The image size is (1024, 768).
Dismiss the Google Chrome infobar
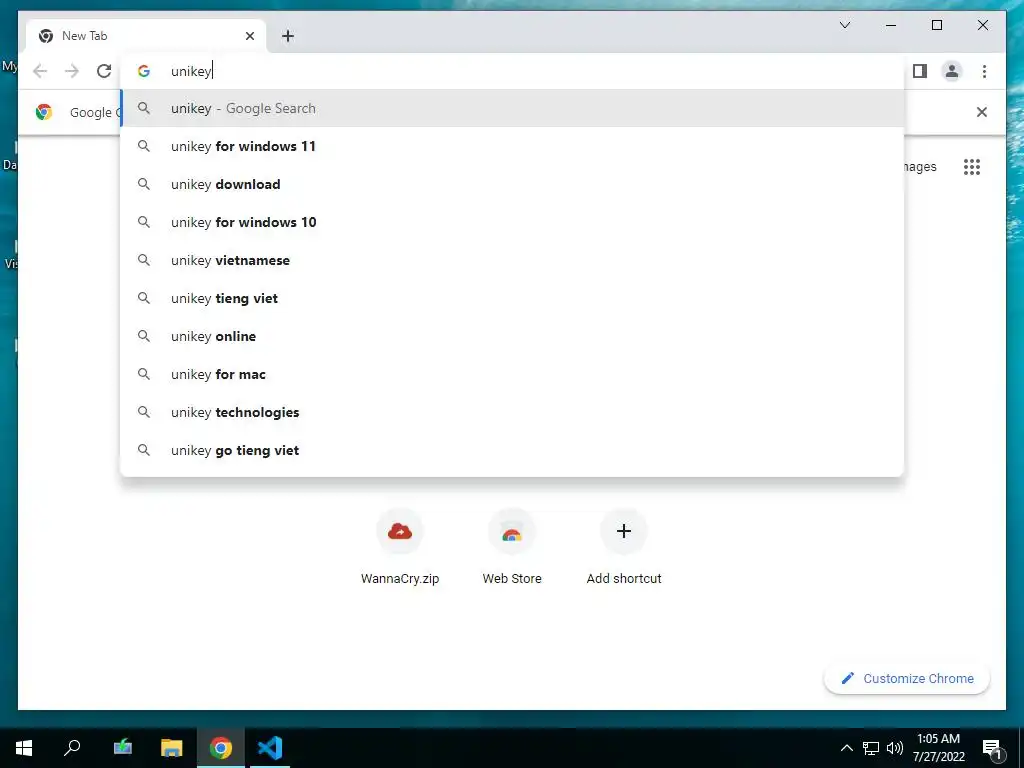pyautogui.click(x=982, y=112)
